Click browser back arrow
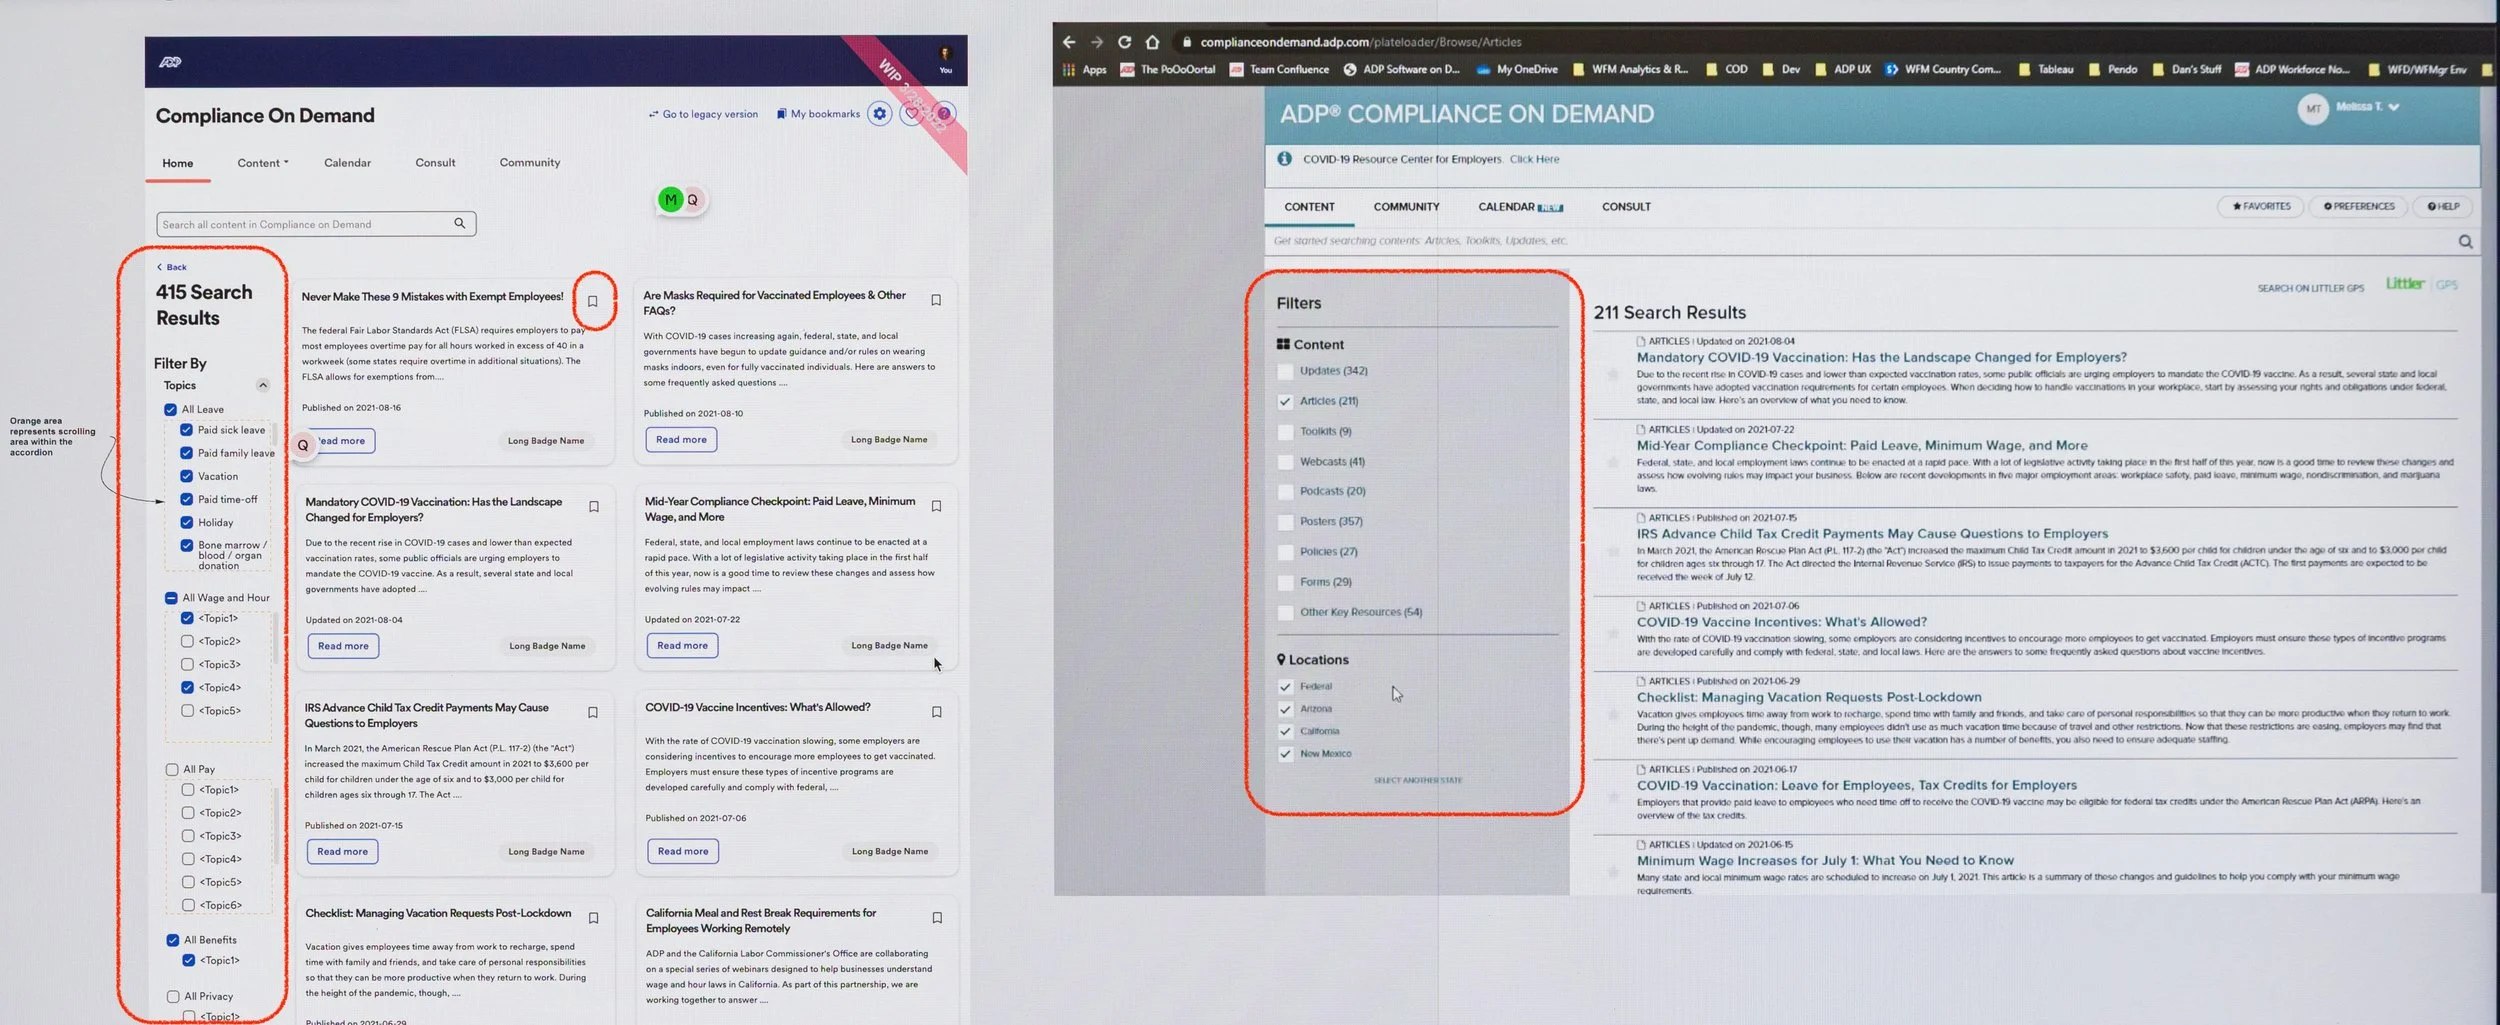This screenshot has width=2500, height=1025. 1069,42
